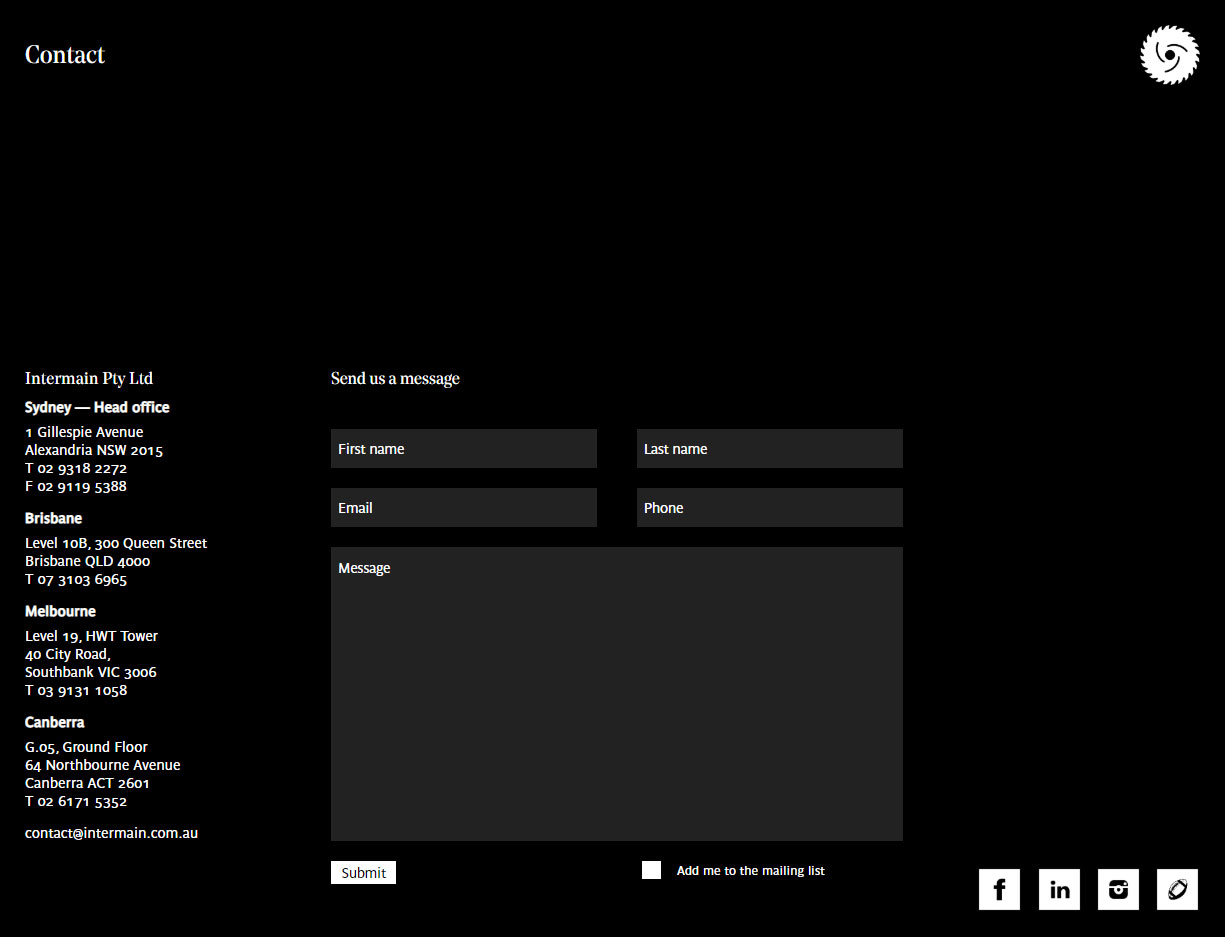Click the contact@intermain.com.au email link

tap(111, 833)
